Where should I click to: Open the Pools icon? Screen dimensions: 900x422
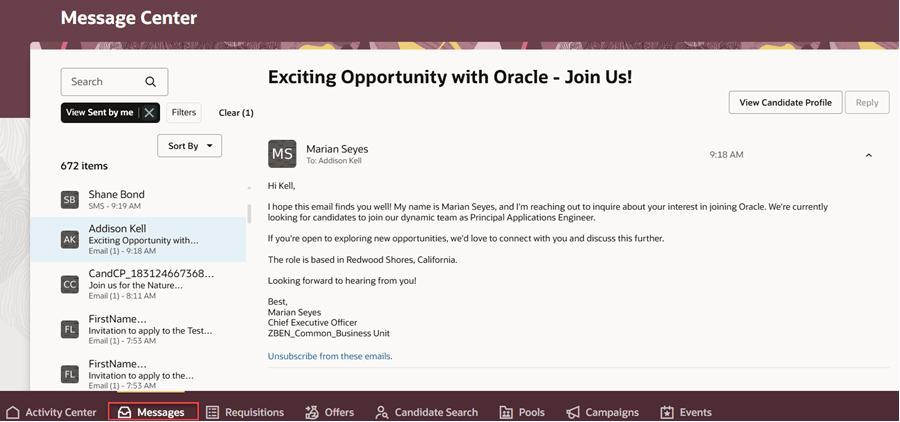tap(506, 412)
